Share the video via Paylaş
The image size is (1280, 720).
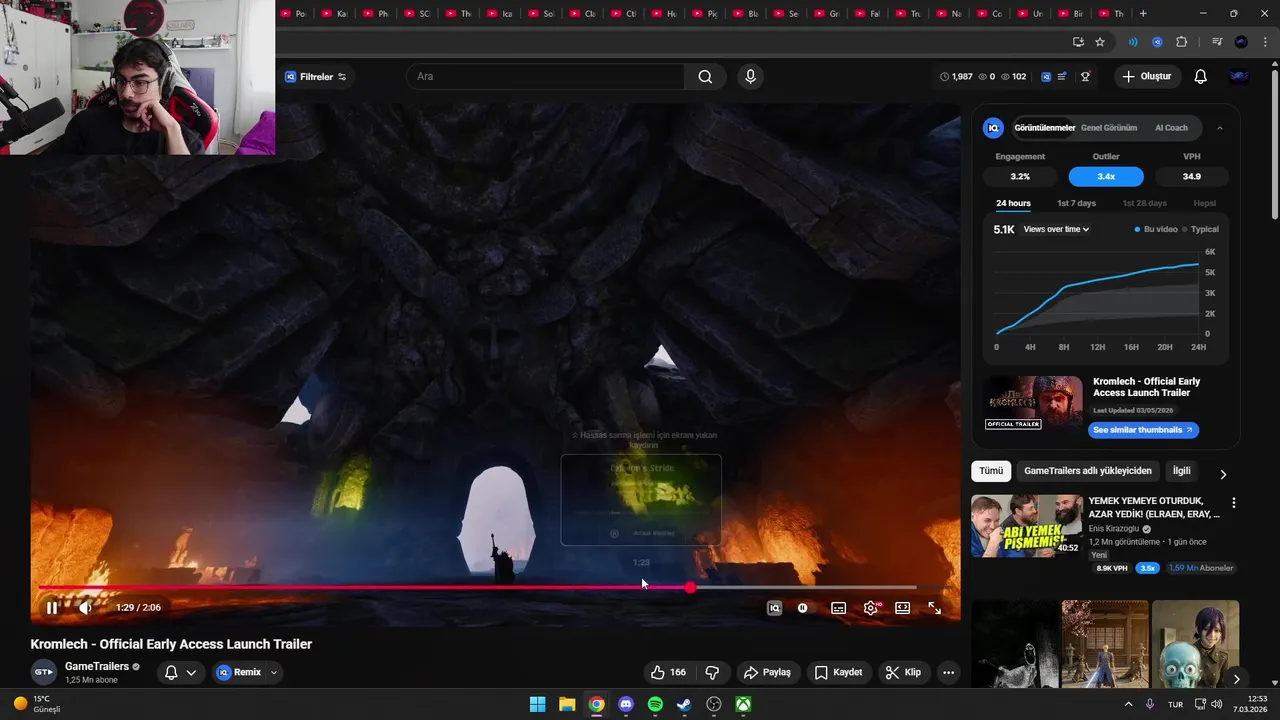pyautogui.click(x=767, y=672)
